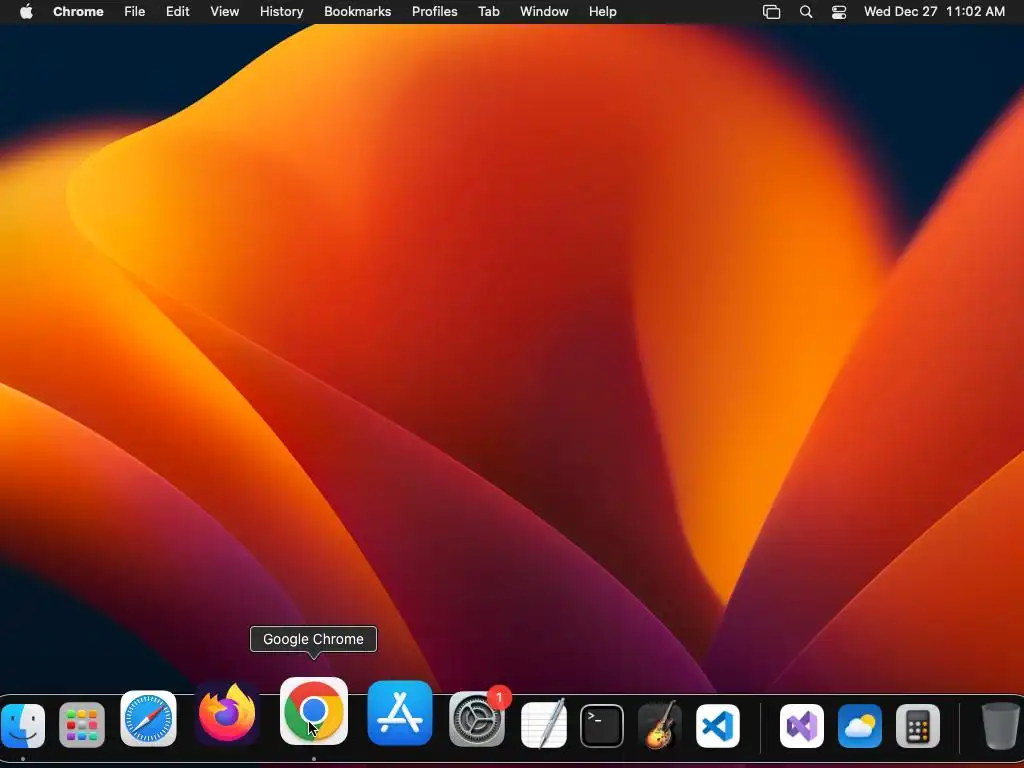Screen dimensions: 1024x768
Task: Open Finder from the Dock
Action: [23, 726]
